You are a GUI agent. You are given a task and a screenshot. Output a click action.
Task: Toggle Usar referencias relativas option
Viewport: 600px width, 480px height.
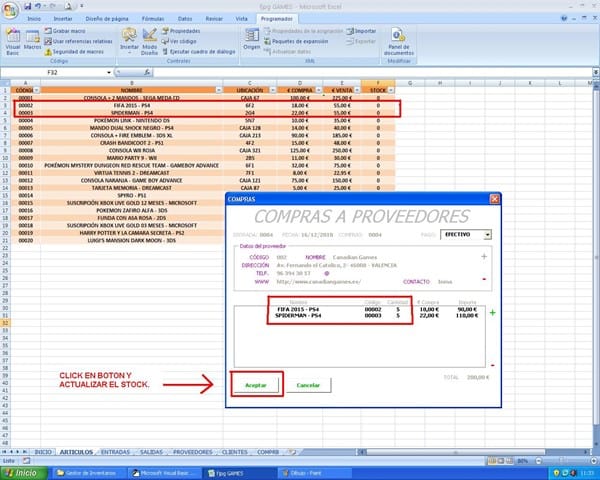[82, 39]
